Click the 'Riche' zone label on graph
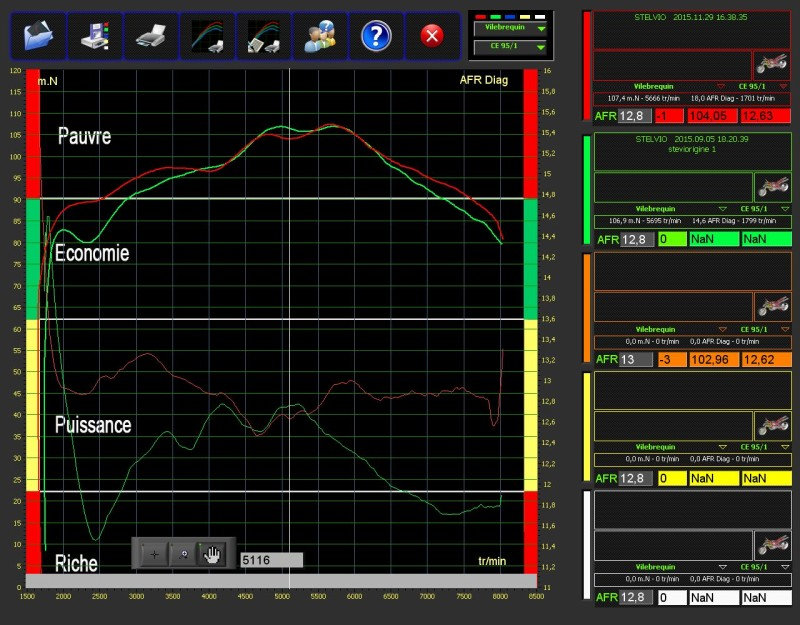Image resolution: width=800 pixels, height=625 pixels. (76, 563)
